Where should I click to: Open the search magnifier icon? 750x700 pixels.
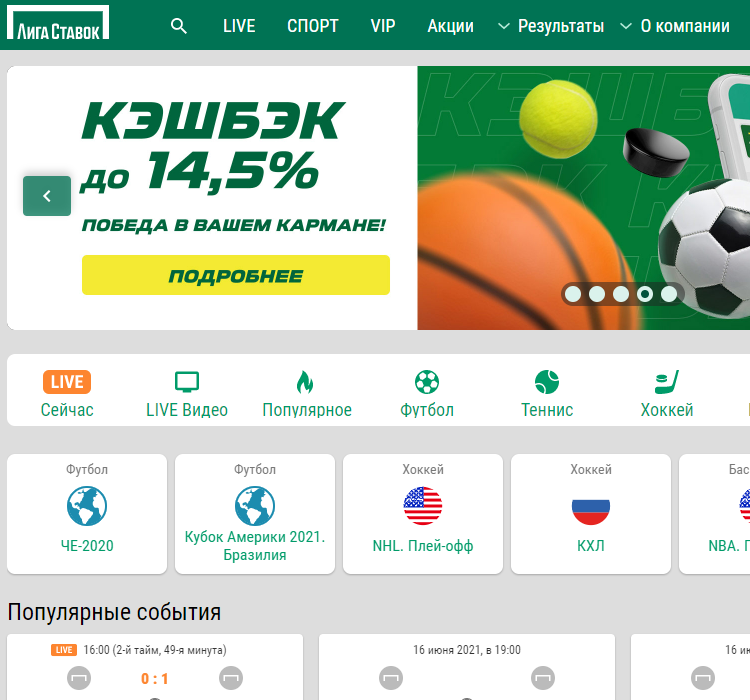pyautogui.click(x=179, y=26)
